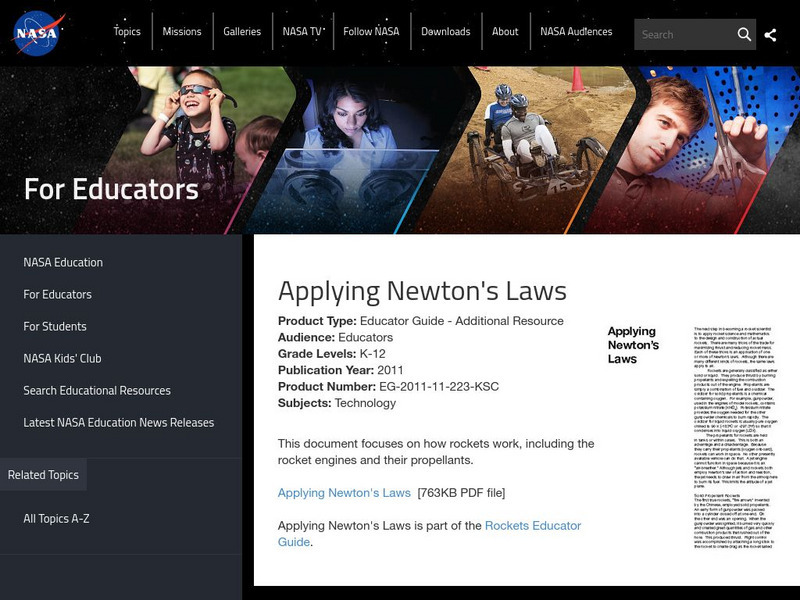Visit NASA Kids' Club sidebar link

62,358
